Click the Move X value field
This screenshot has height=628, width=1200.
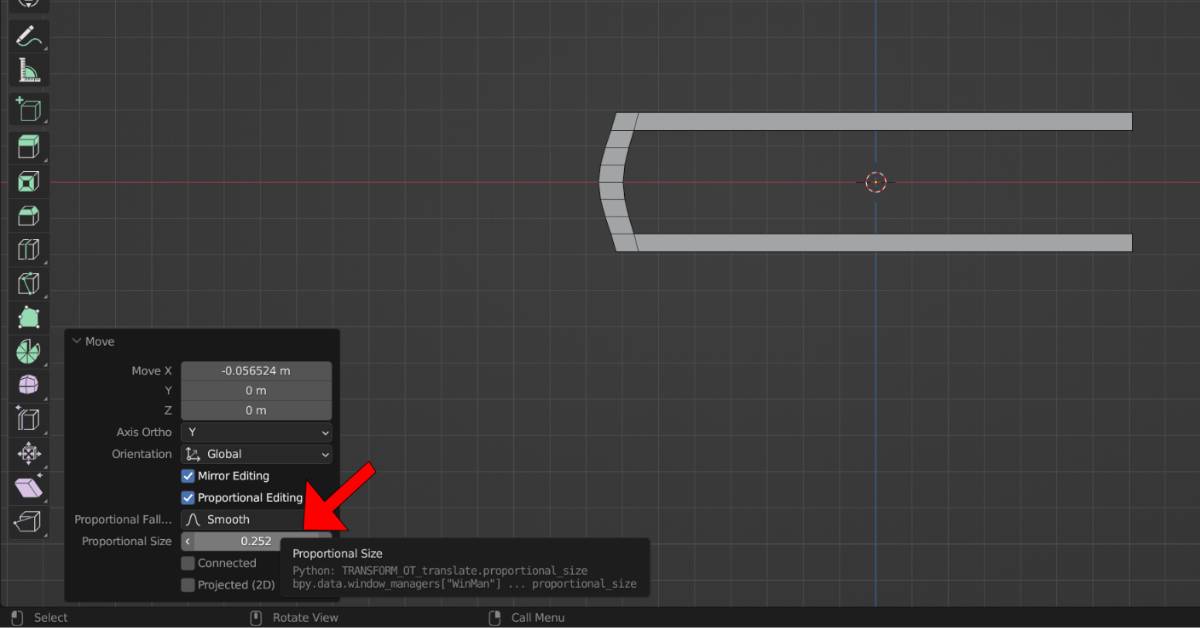coord(256,369)
